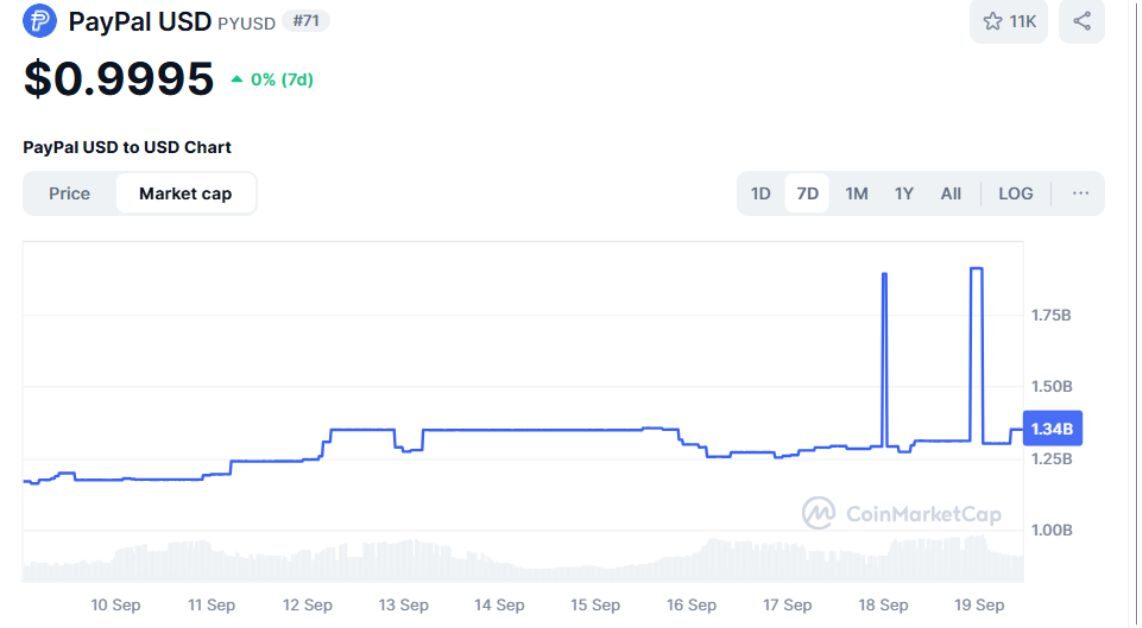This screenshot has height=628, width=1142.
Task: Click the PayPal USD coin name title
Action: point(140,21)
